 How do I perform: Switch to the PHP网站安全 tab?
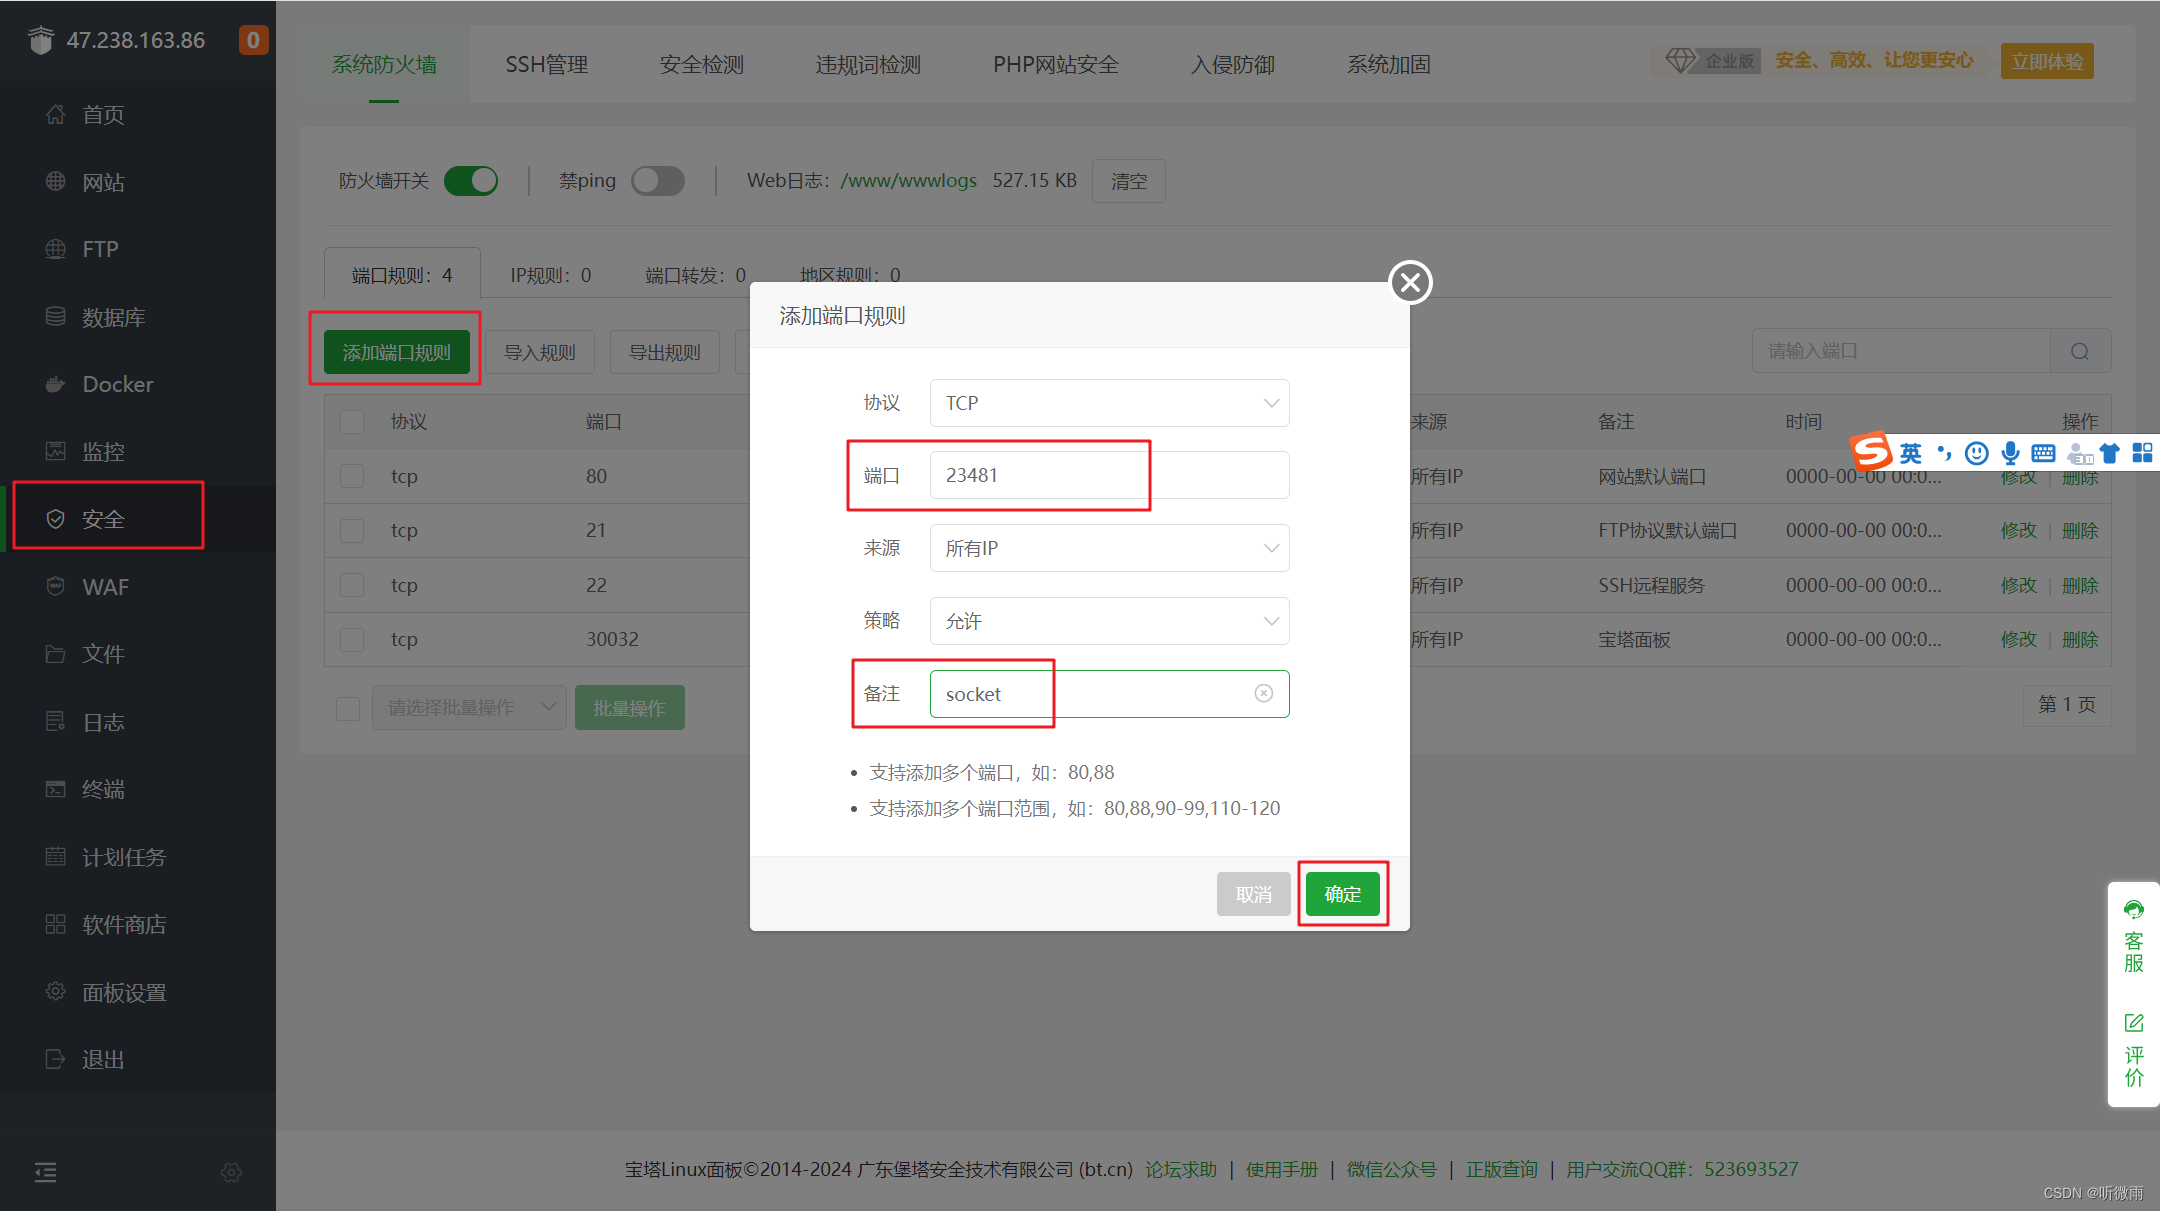click(x=1056, y=64)
